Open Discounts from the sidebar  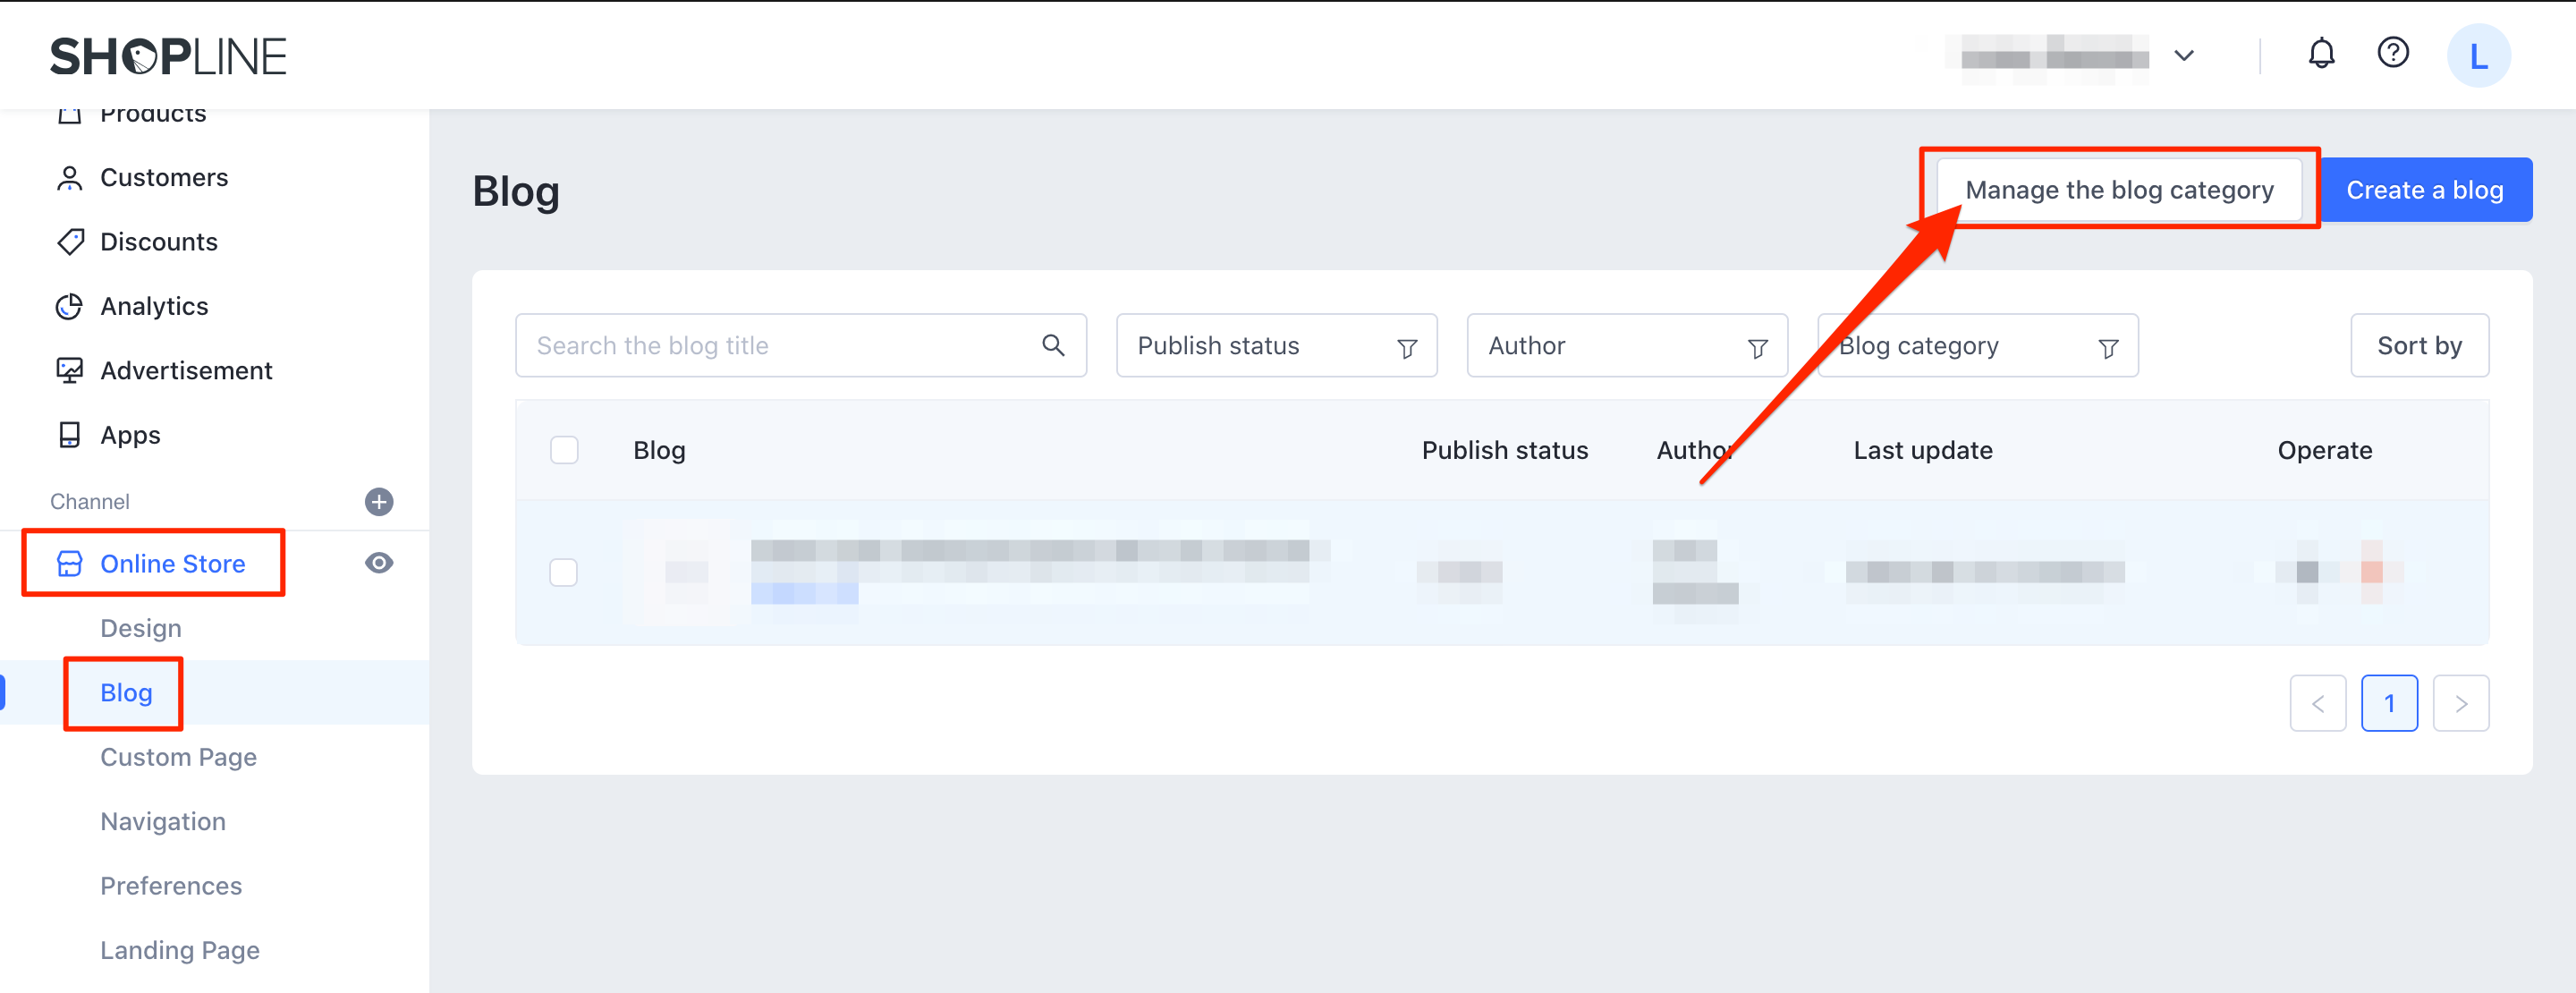[158, 242]
